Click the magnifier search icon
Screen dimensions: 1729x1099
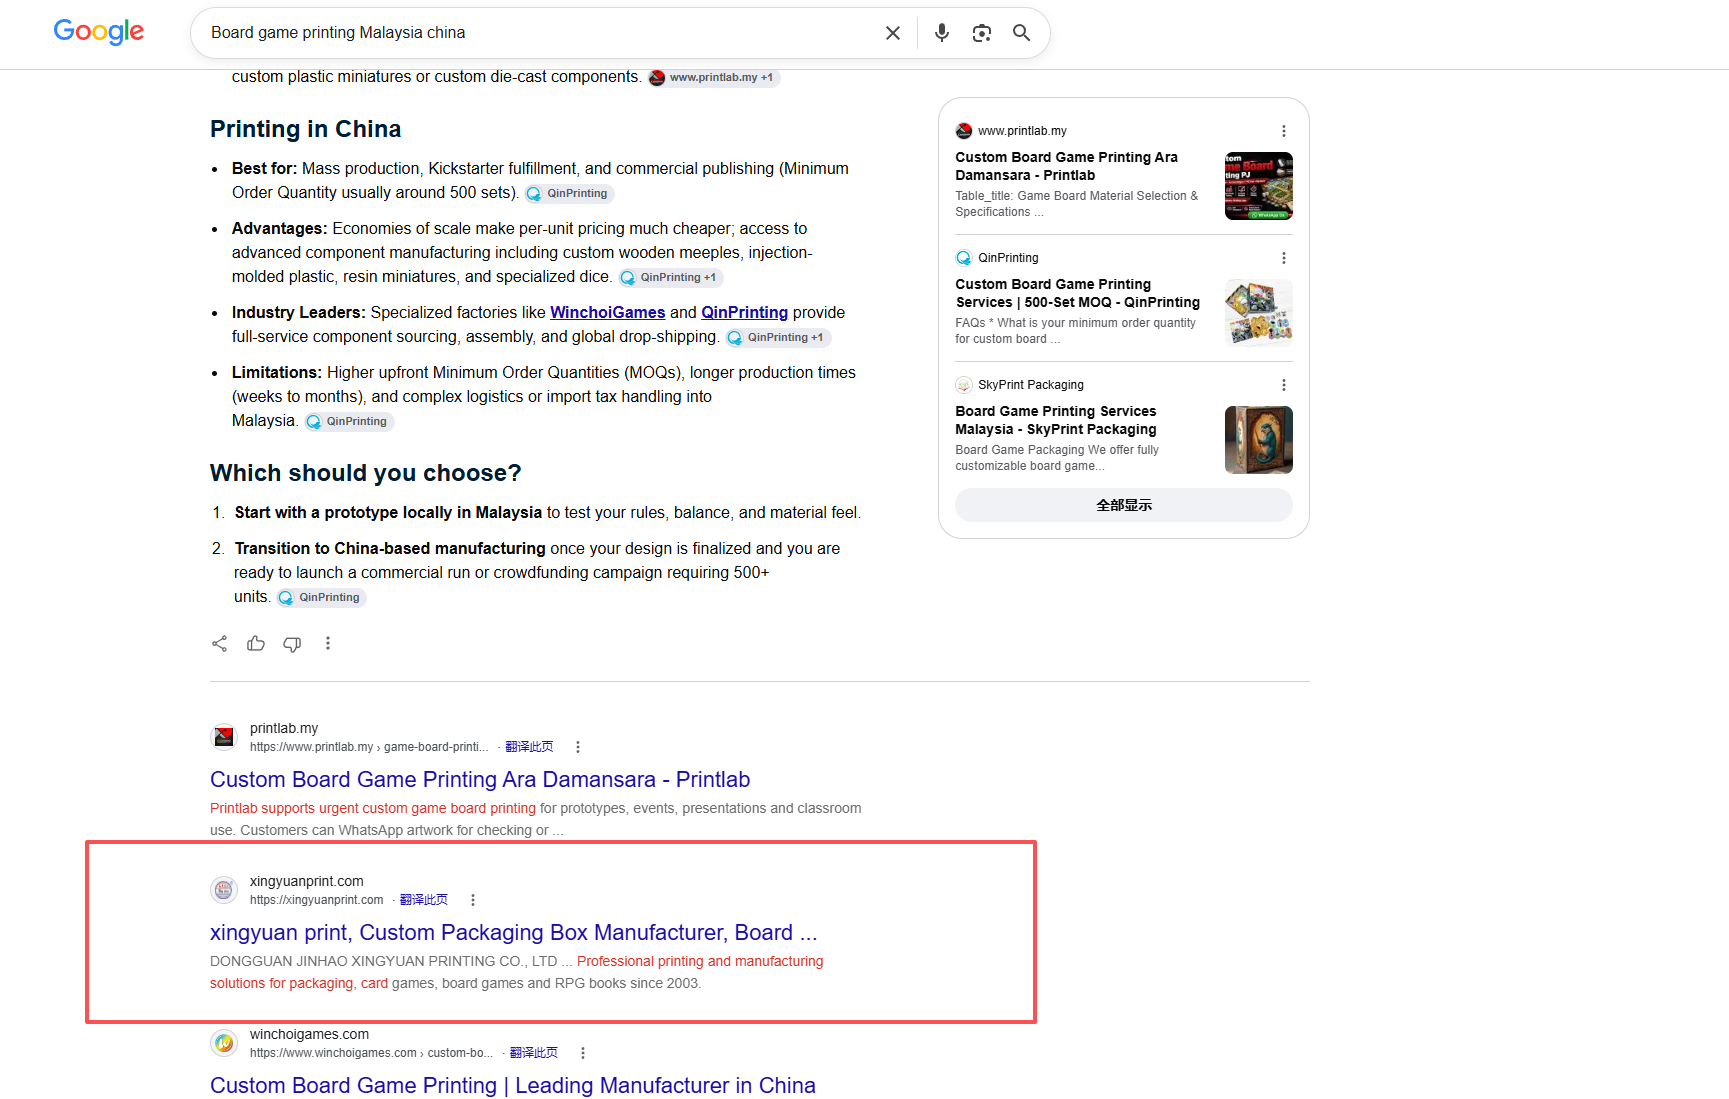1021,33
